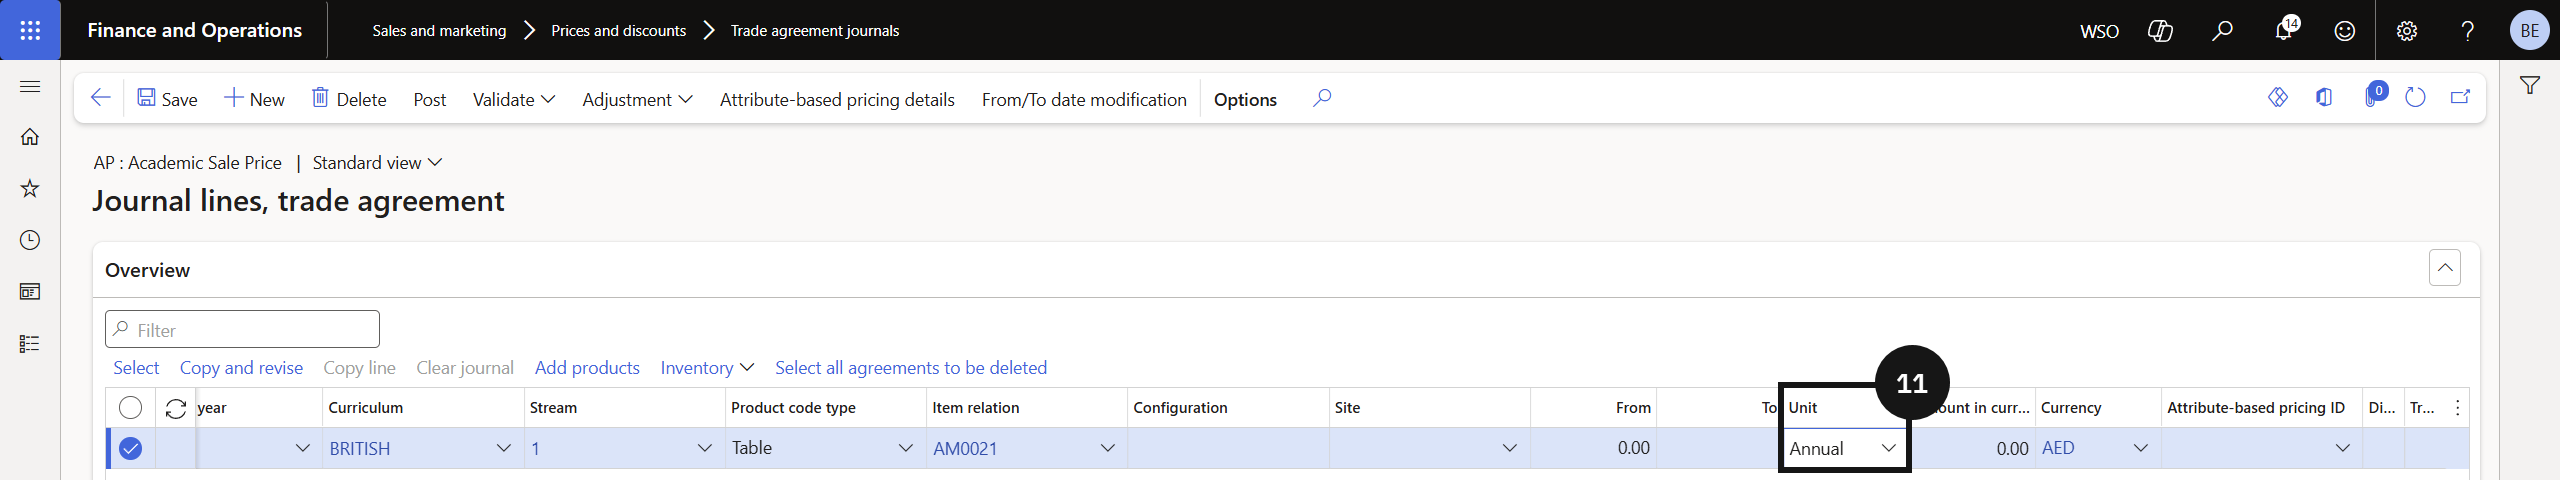Click the amount in currency 0.00 cell
Image resolution: width=2560 pixels, height=480 pixels.
(x=1972, y=448)
